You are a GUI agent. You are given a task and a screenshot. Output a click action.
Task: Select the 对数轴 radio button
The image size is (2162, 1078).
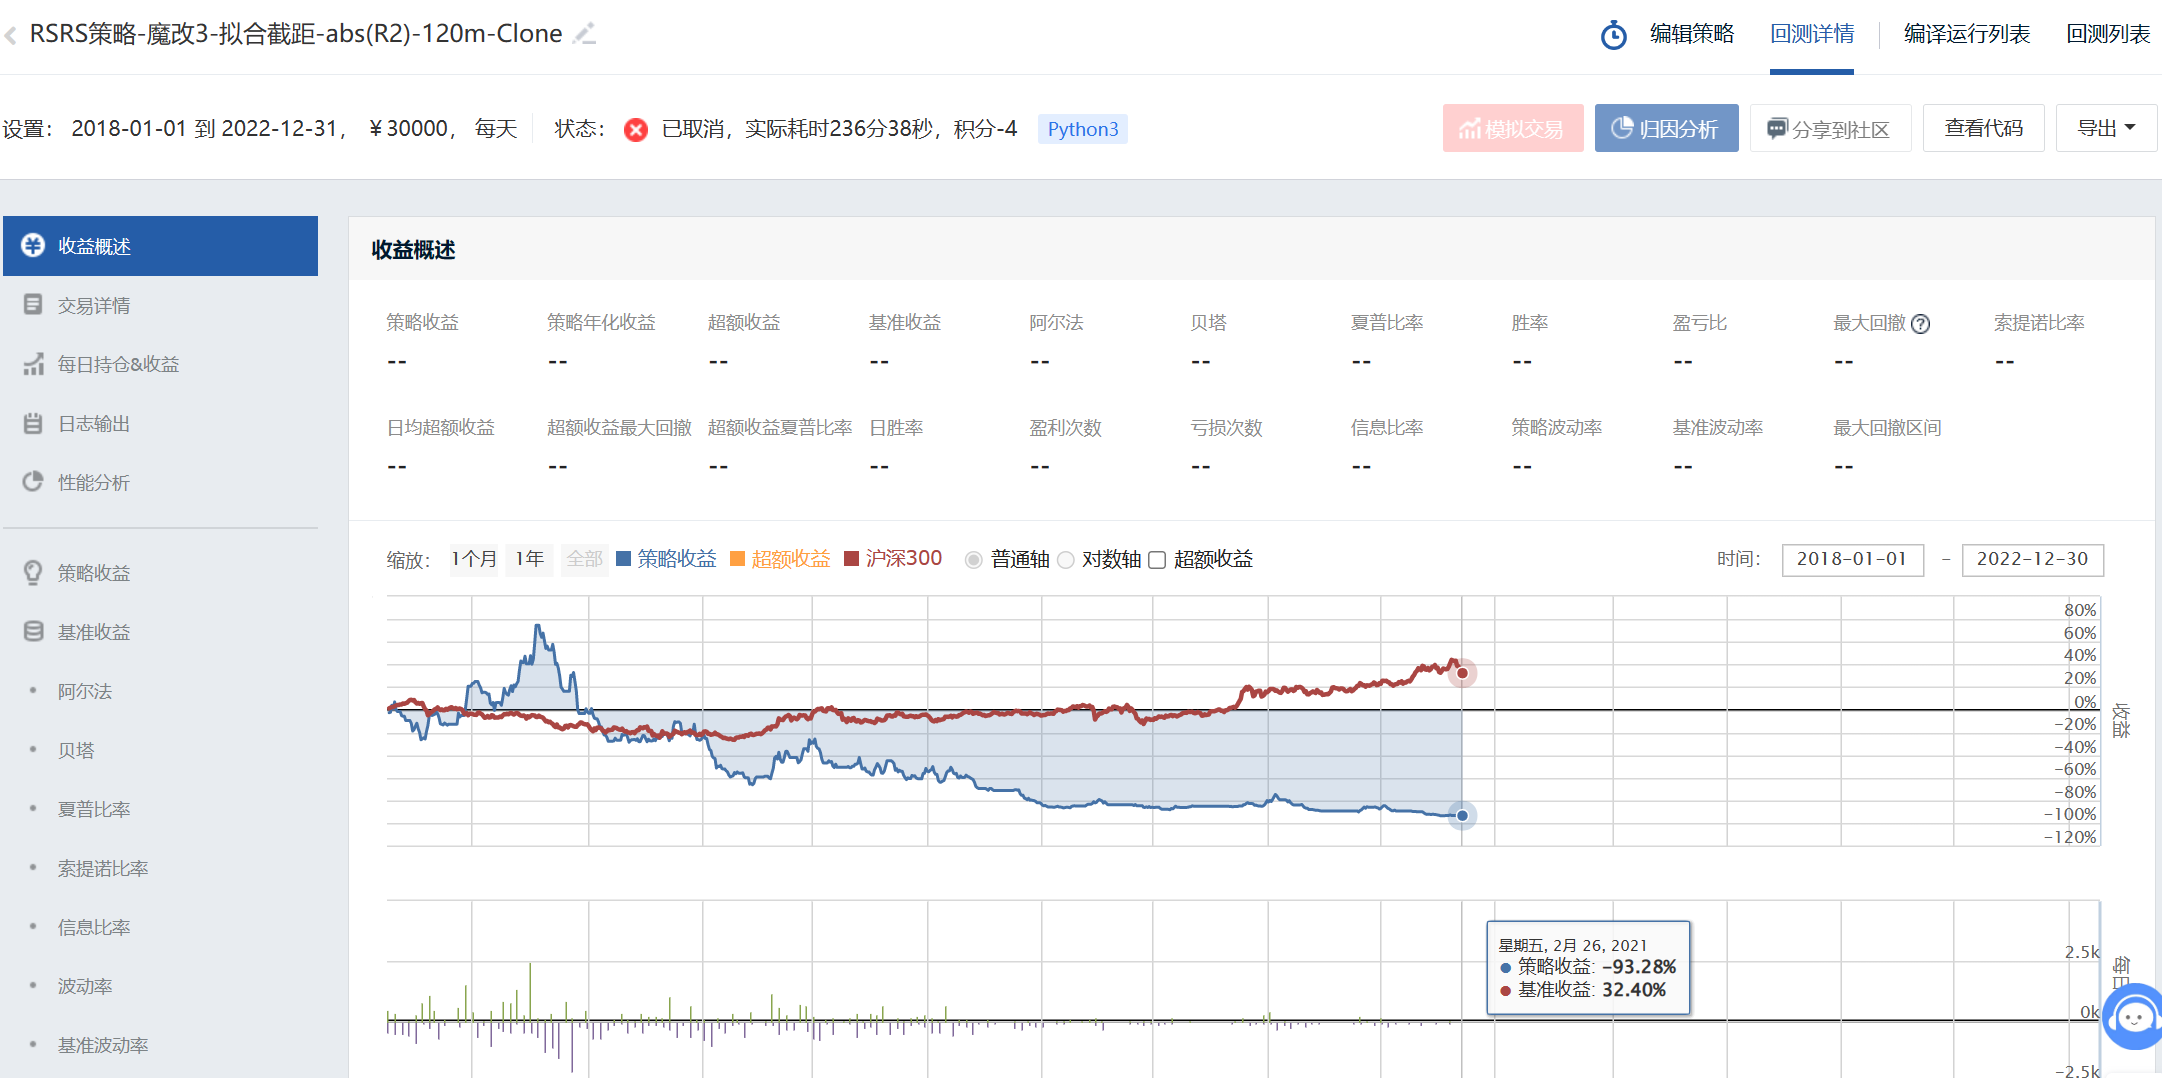click(x=1066, y=560)
